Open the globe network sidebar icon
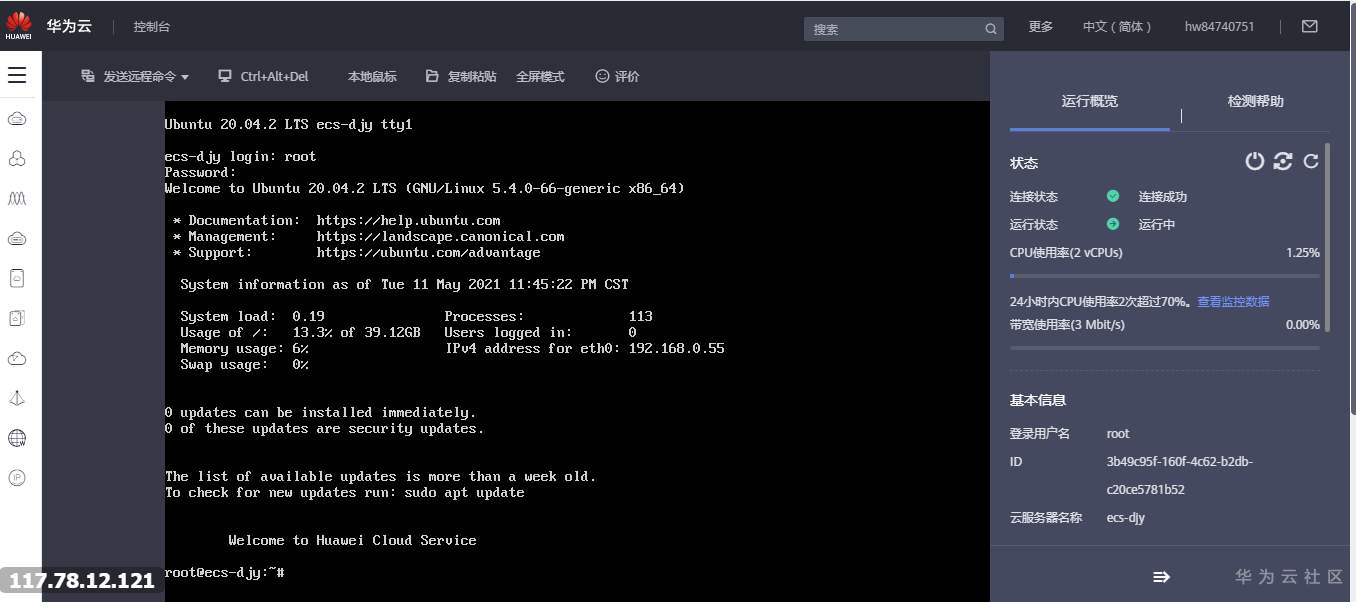The height and width of the screenshot is (602, 1356). coord(17,438)
